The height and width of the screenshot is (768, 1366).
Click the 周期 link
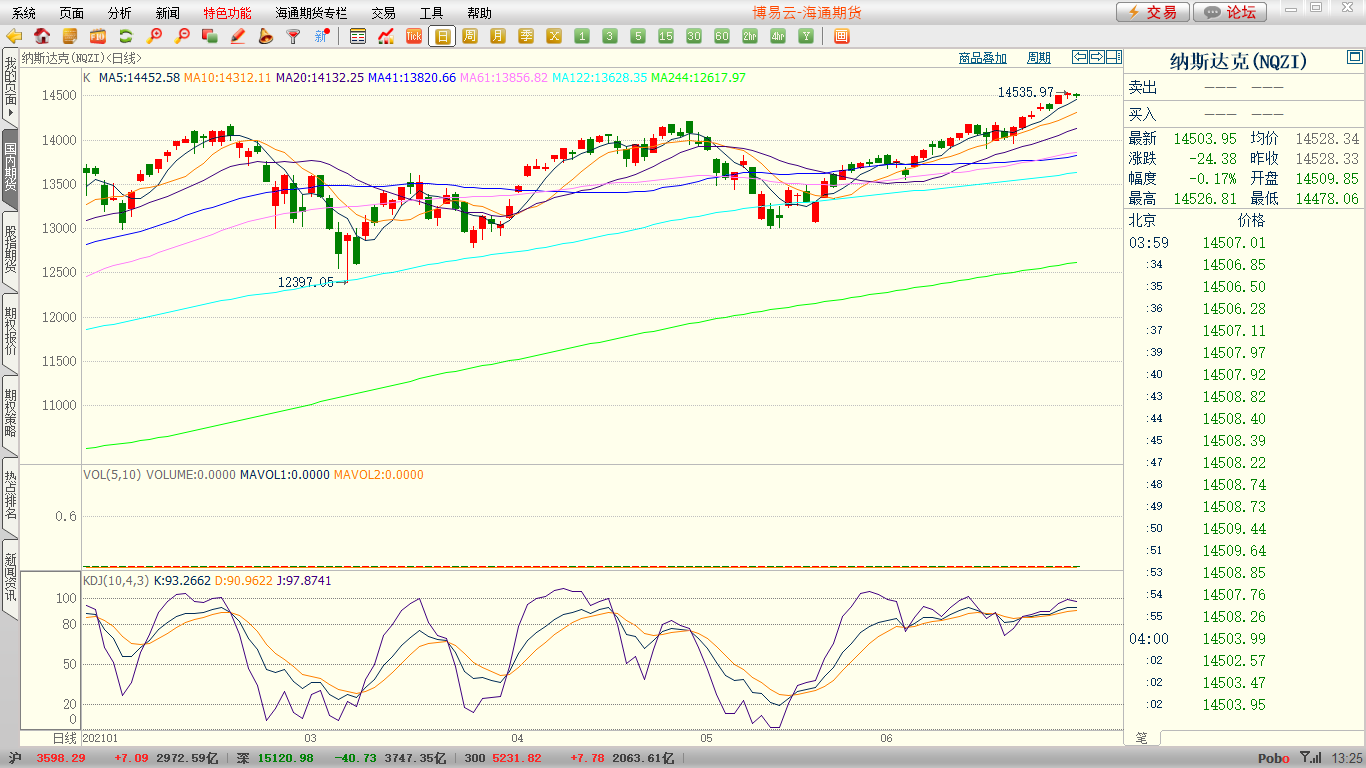pos(1039,58)
